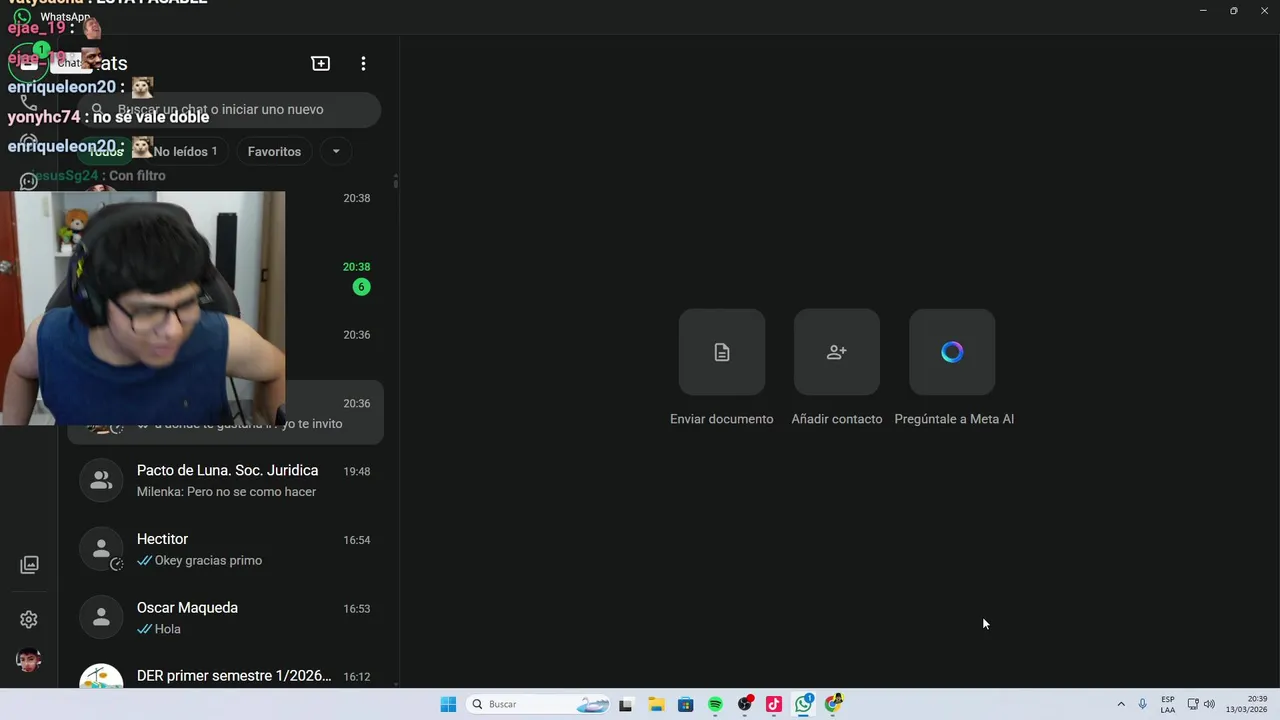1280x720 pixels.
Task: Click the Añadir contacto tile
Action: point(837,352)
